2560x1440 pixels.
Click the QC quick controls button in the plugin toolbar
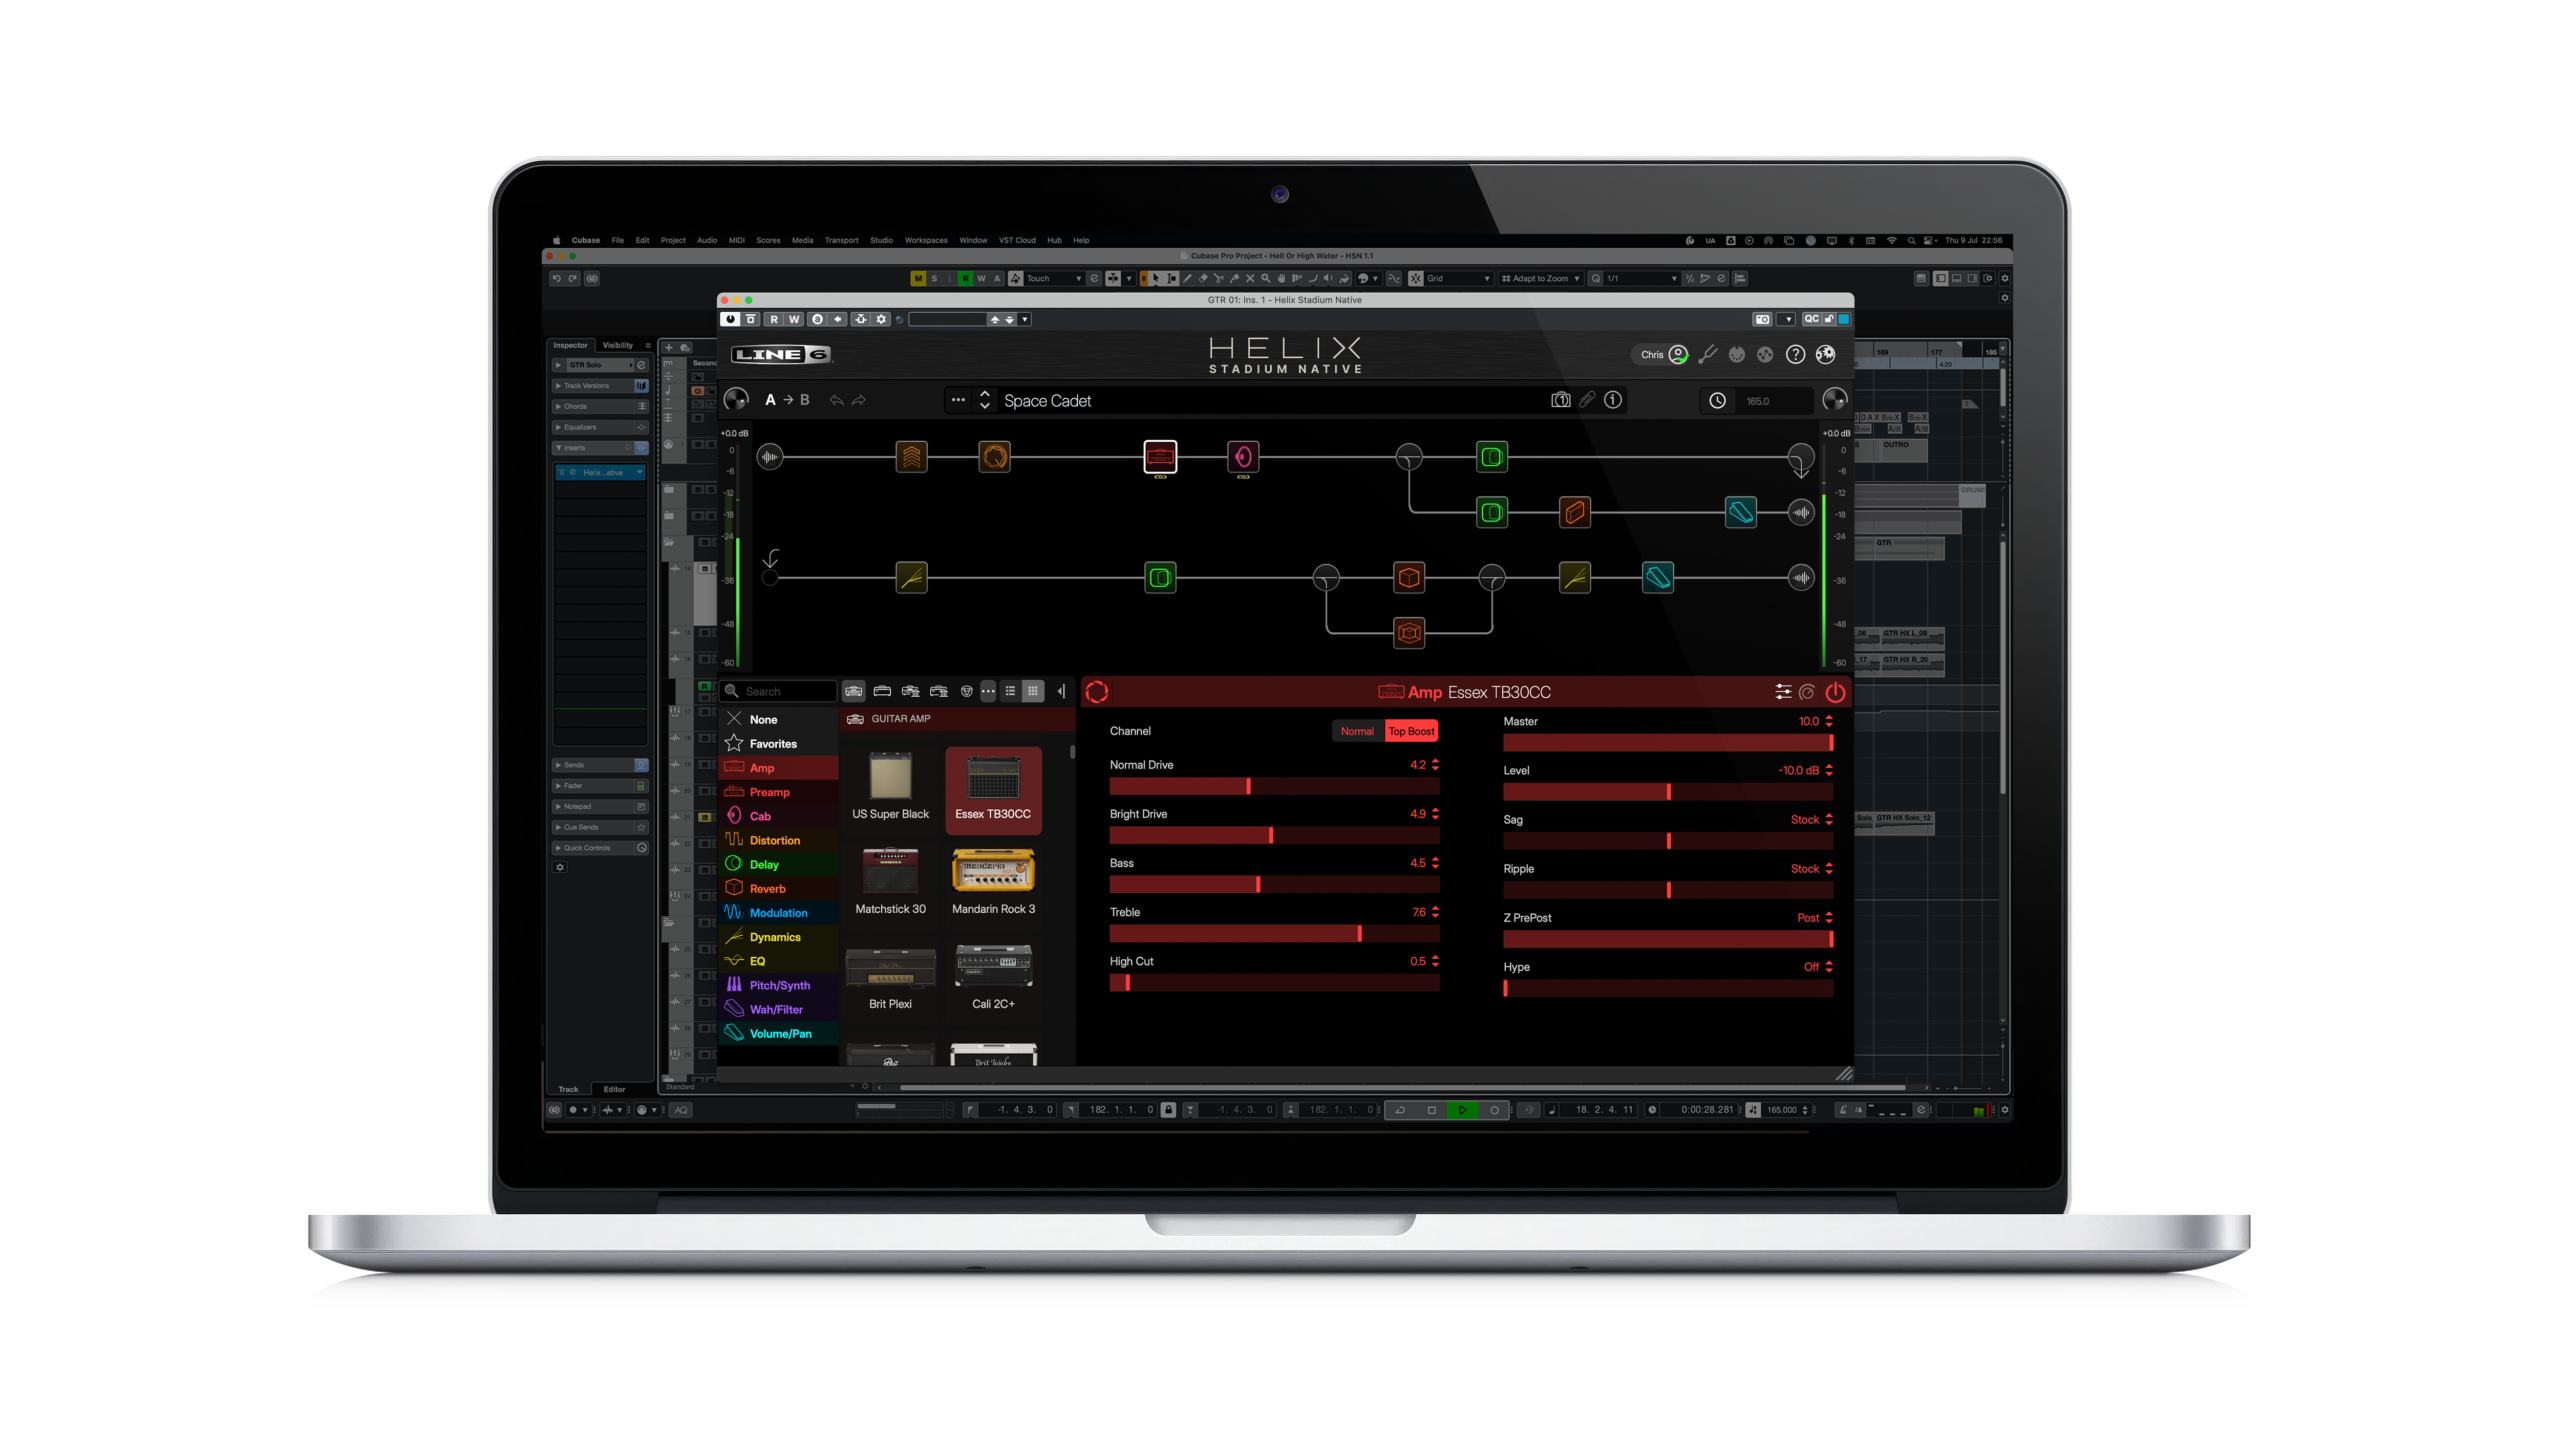click(x=1811, y=319)
